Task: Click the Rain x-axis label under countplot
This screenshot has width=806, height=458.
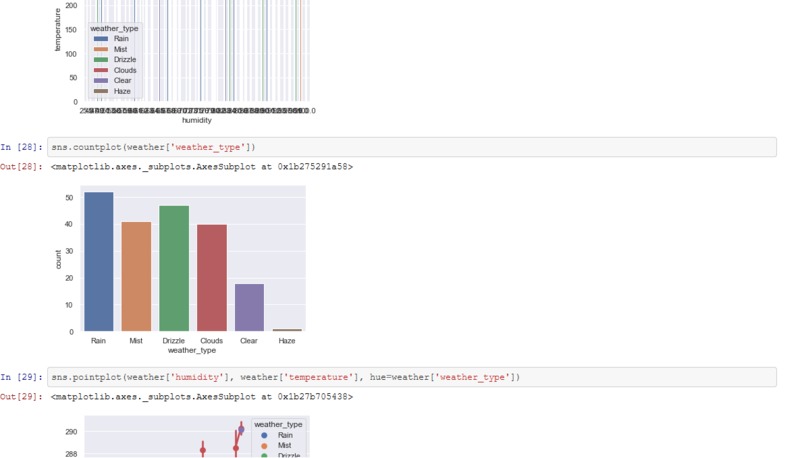Action: 98,341
